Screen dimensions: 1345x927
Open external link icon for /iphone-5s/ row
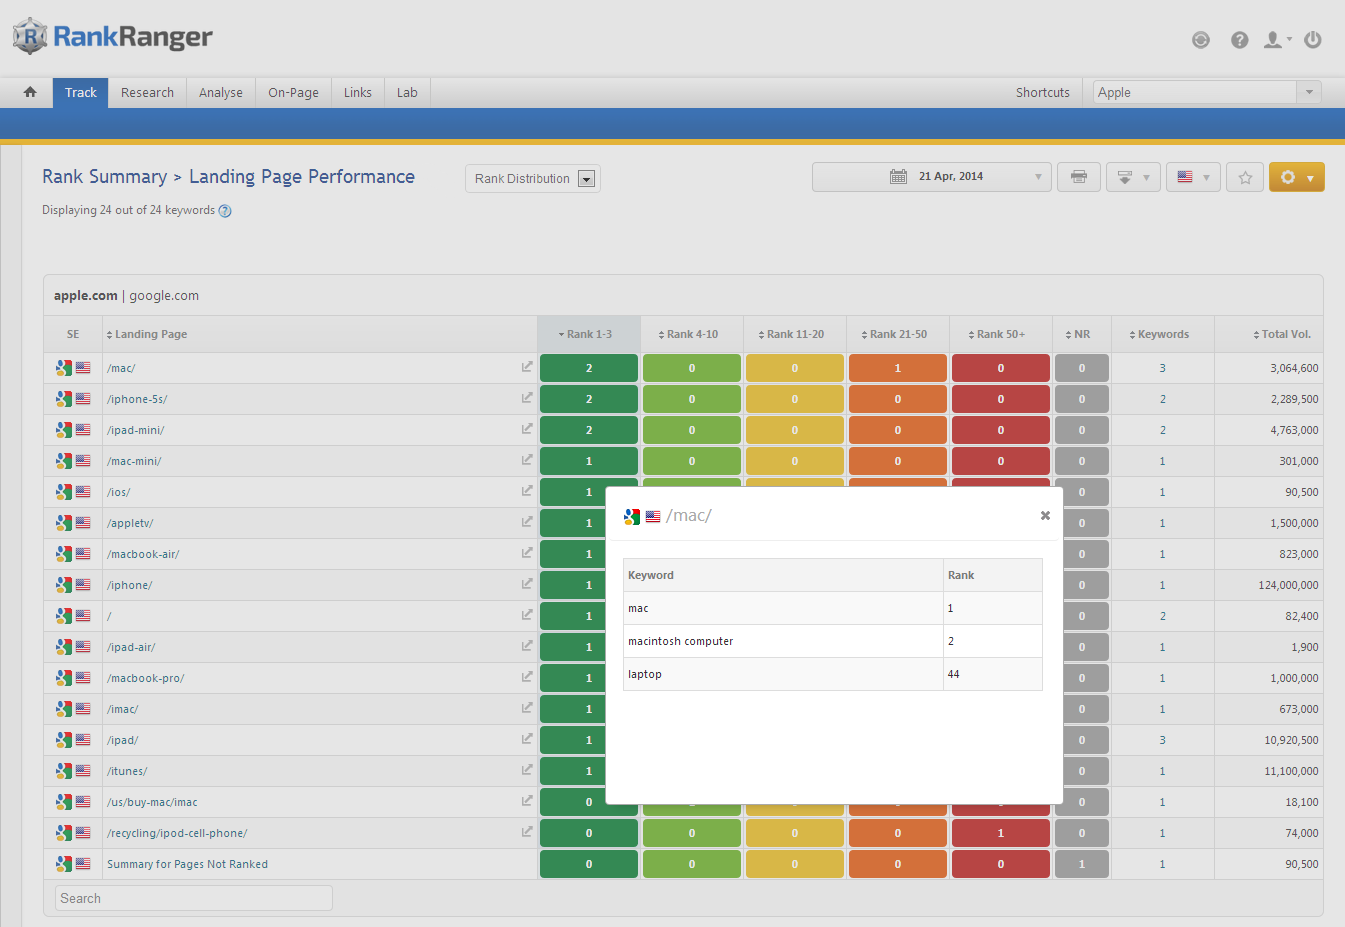click(527, 398)
